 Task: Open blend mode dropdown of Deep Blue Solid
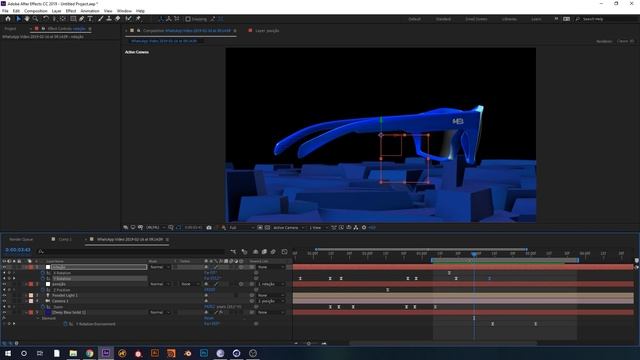coord(160,313)
